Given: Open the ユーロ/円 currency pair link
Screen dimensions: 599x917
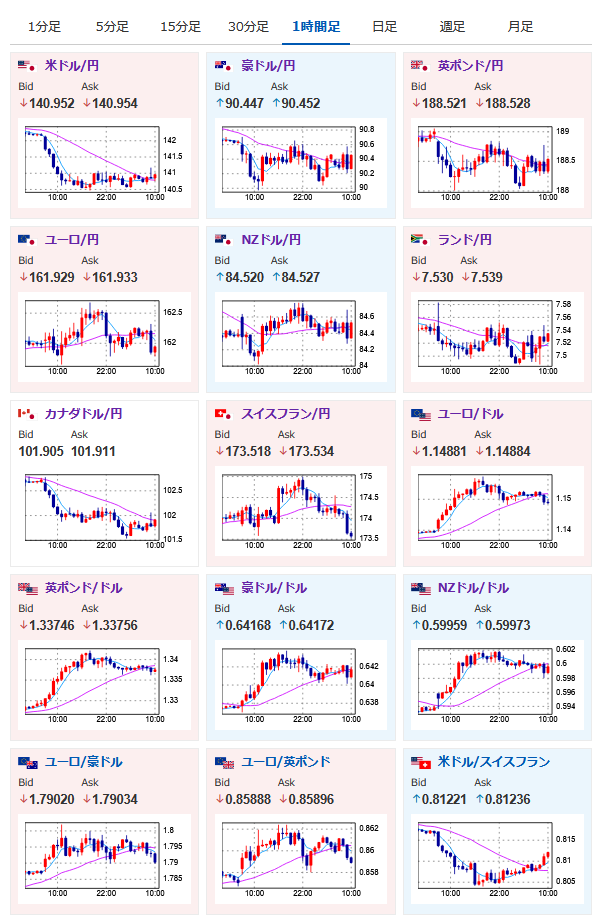Looking at the screenshot, I should [x=72, y=240].
